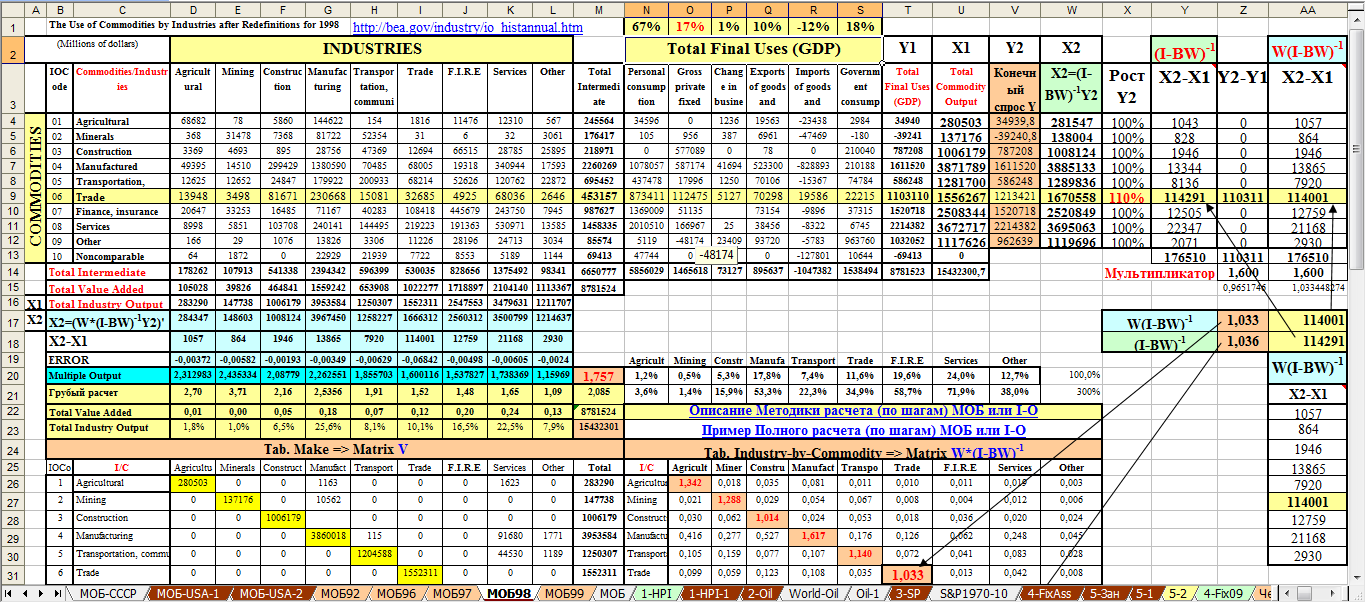Switch to the МОБ-СССР sheet tab
Screen dimensions: 1366x602
click(108, 593)
